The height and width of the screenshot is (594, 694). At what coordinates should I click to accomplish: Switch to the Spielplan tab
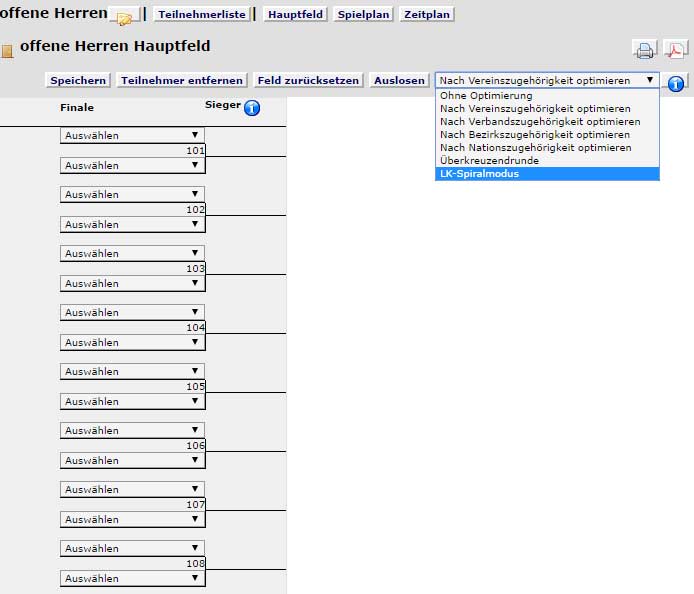(x=364, y=15)
